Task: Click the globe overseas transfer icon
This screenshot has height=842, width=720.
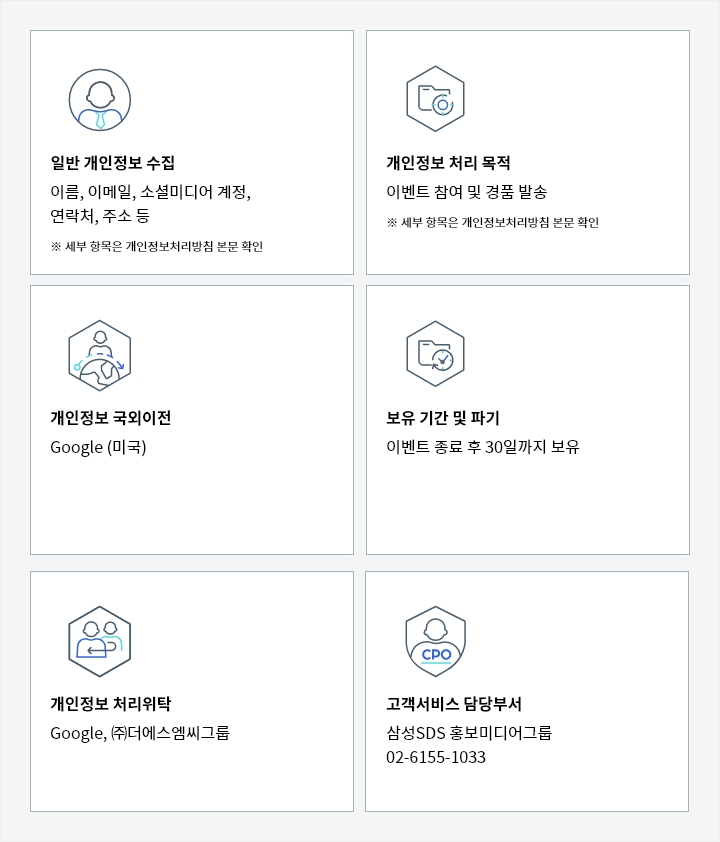Action: click(100, 355)
